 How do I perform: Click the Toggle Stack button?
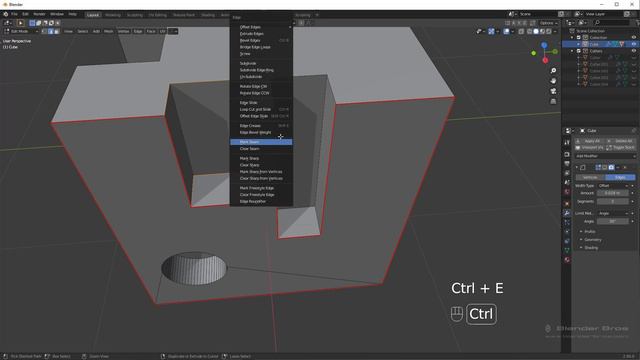620,147
